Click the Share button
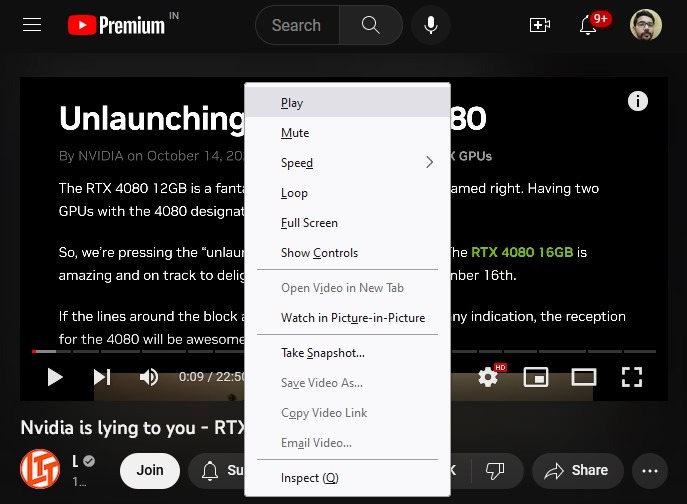This screenshot has height=504, width=687. [x=577, y=471]
